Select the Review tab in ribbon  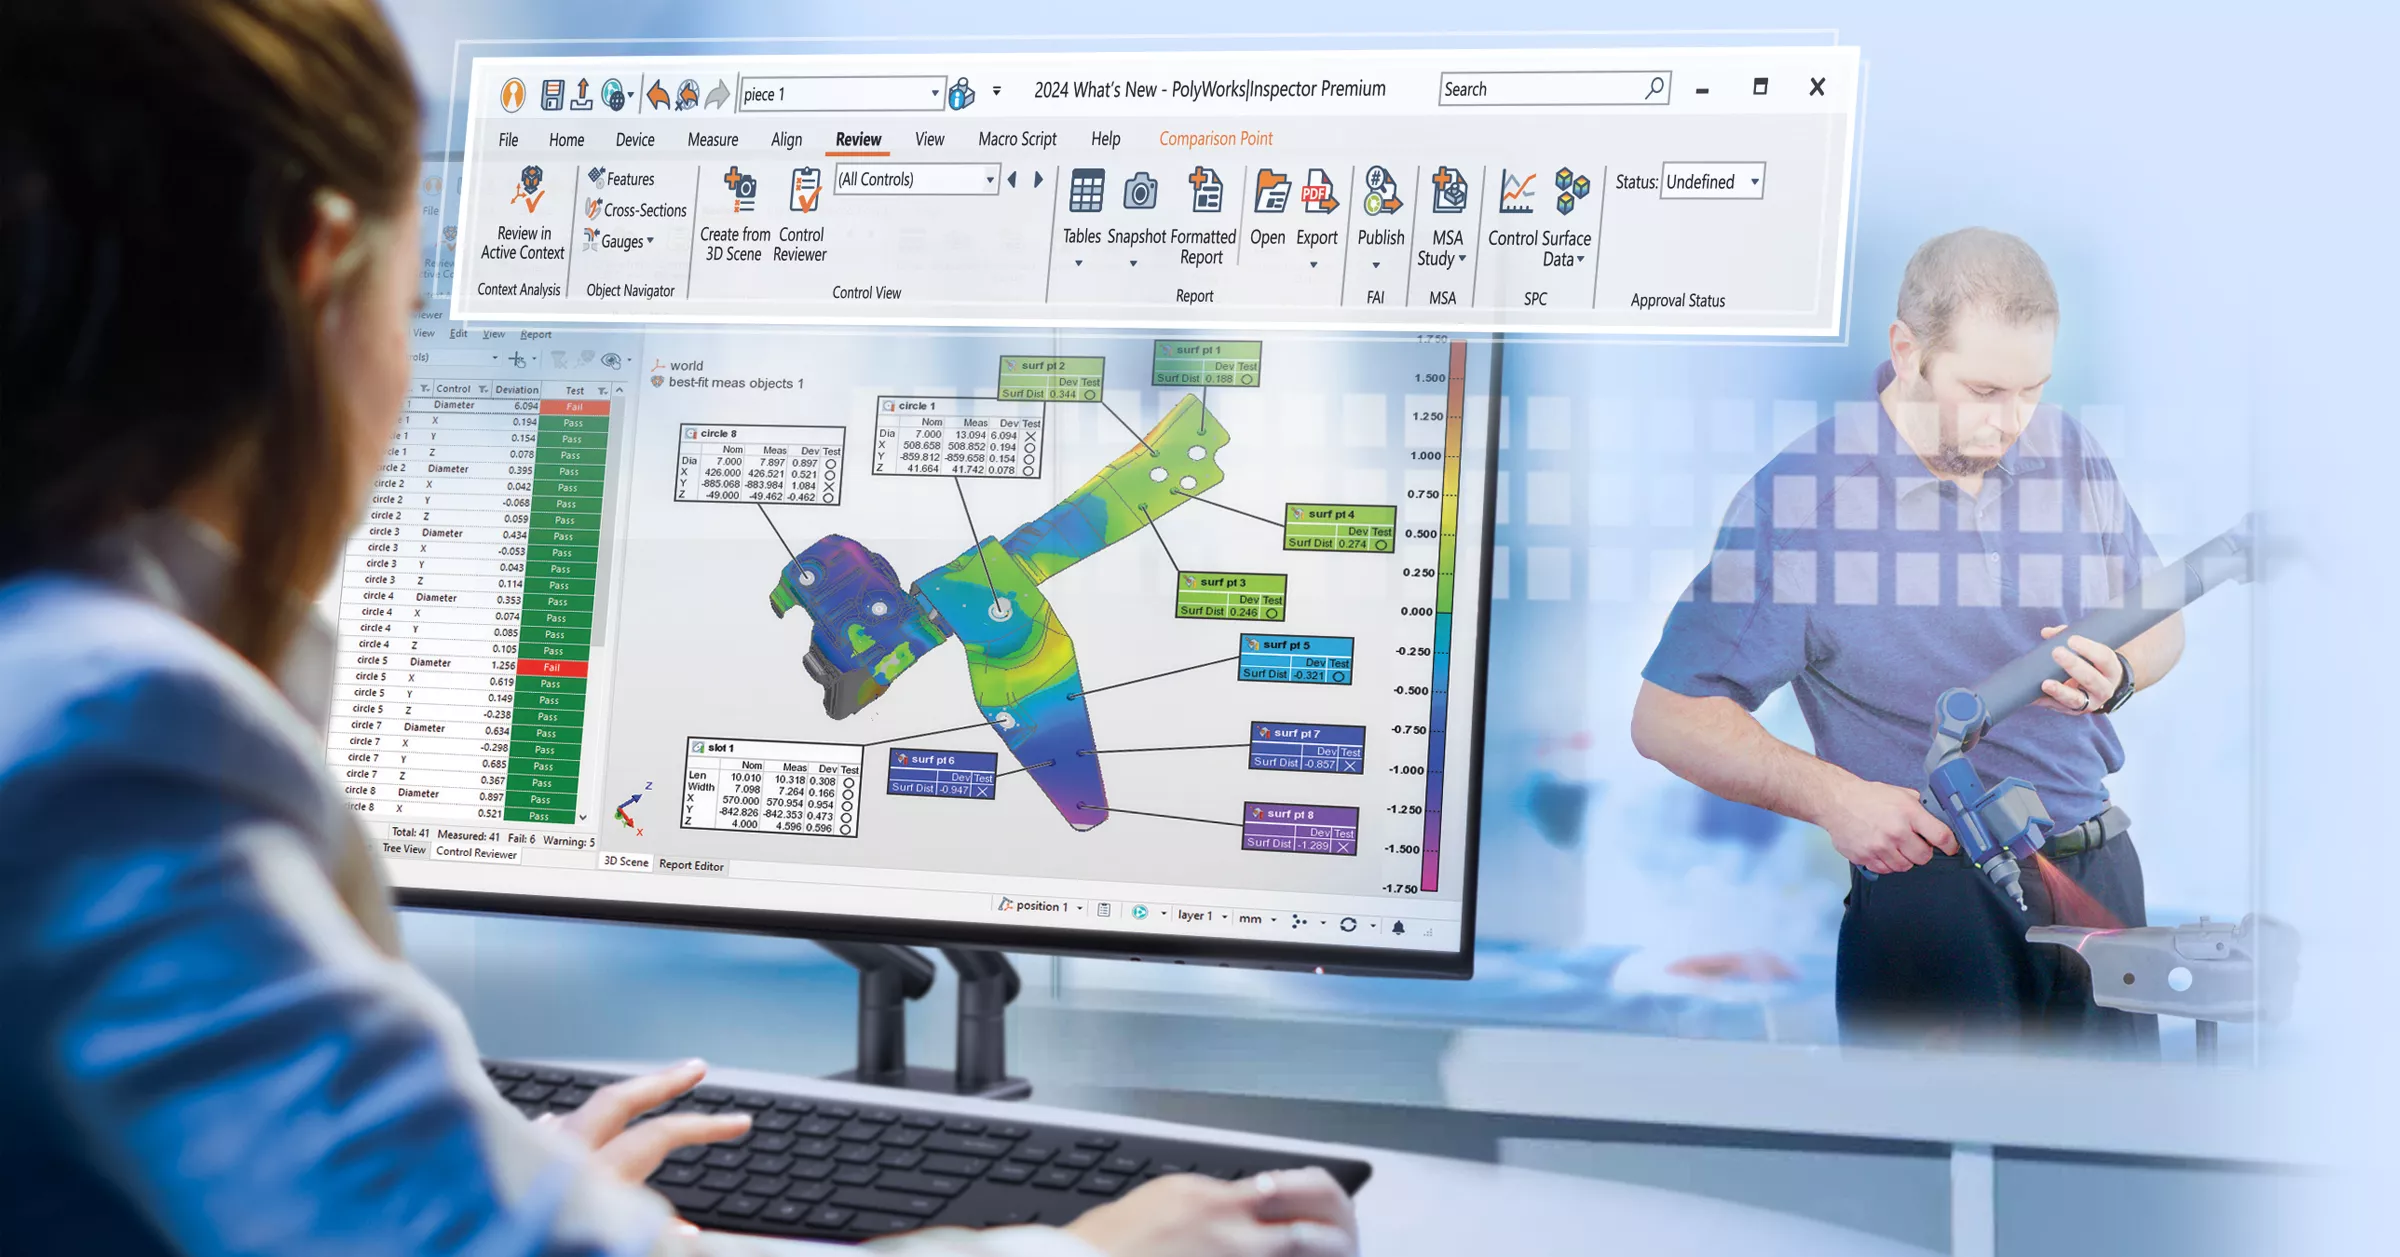[859, 140]
